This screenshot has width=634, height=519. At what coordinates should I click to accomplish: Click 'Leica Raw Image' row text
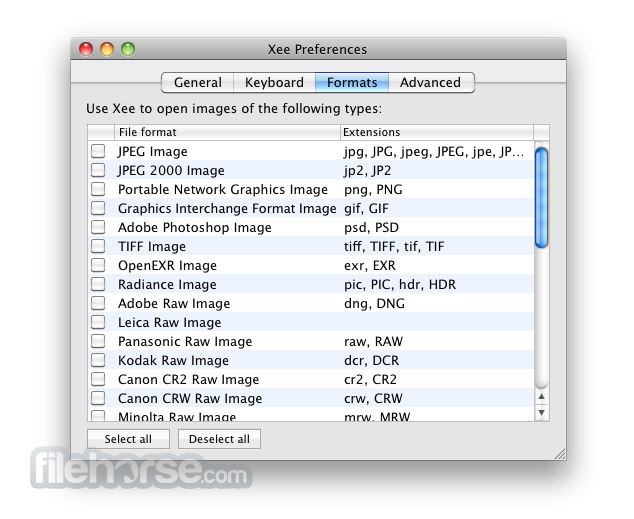point(170,323)
